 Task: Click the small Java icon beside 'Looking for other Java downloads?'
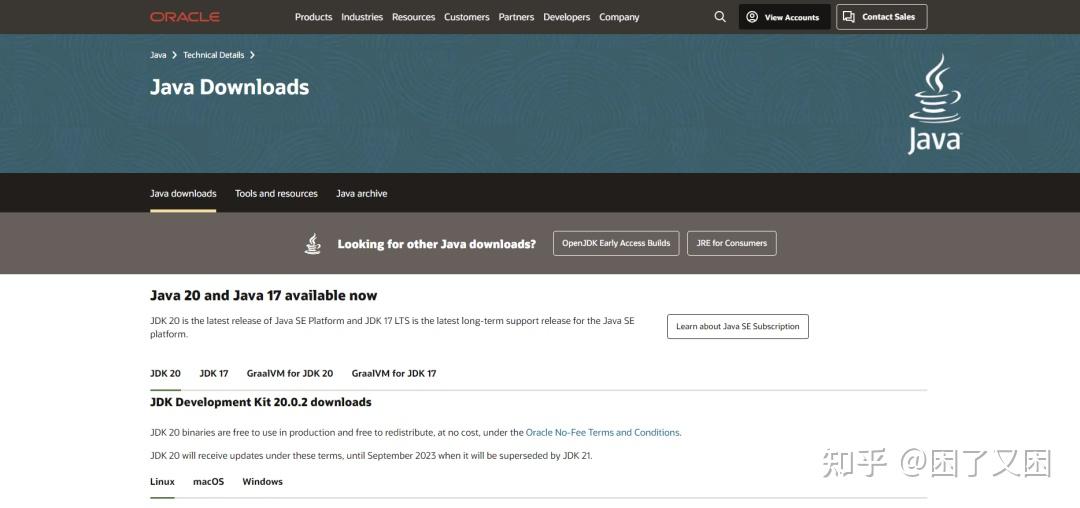pos(313,244)
